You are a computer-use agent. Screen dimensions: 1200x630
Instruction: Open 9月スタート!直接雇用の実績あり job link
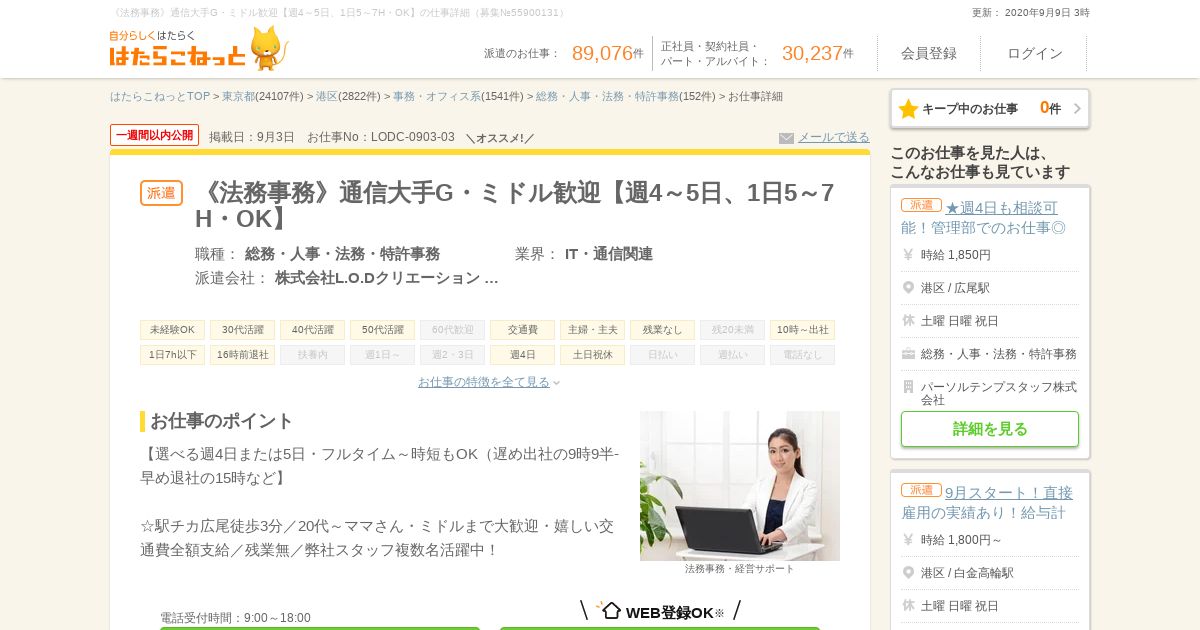click(x=987, y=502)
